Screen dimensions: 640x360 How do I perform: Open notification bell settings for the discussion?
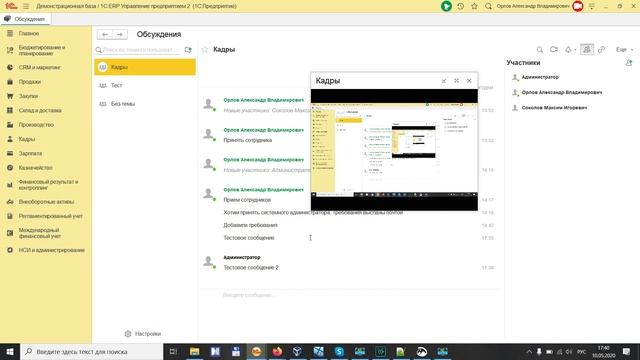point(569,49)
